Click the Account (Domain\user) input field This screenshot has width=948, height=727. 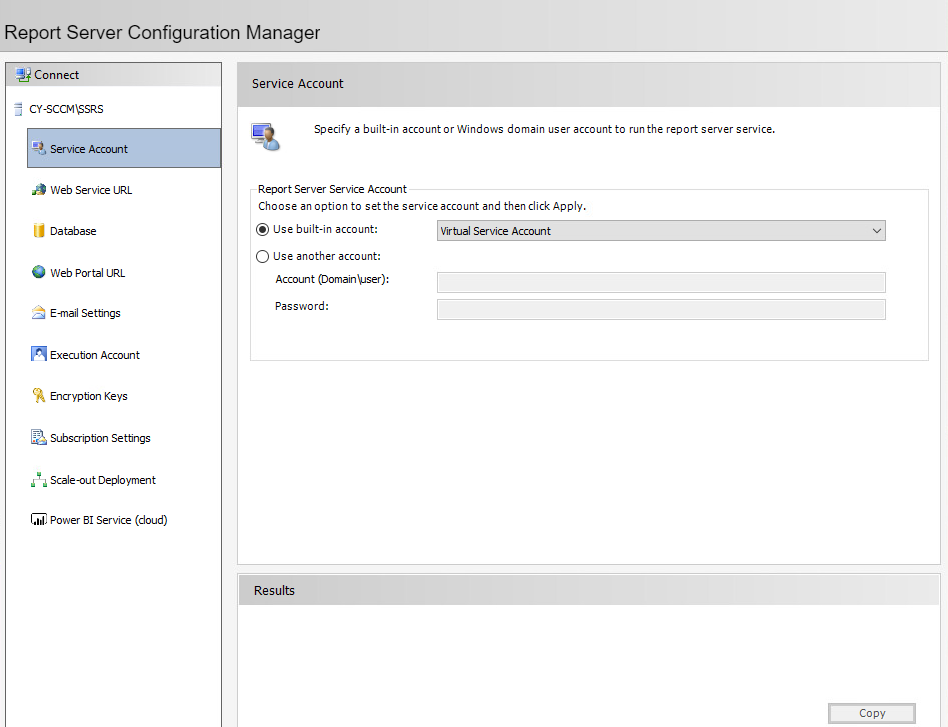[661, 282]
